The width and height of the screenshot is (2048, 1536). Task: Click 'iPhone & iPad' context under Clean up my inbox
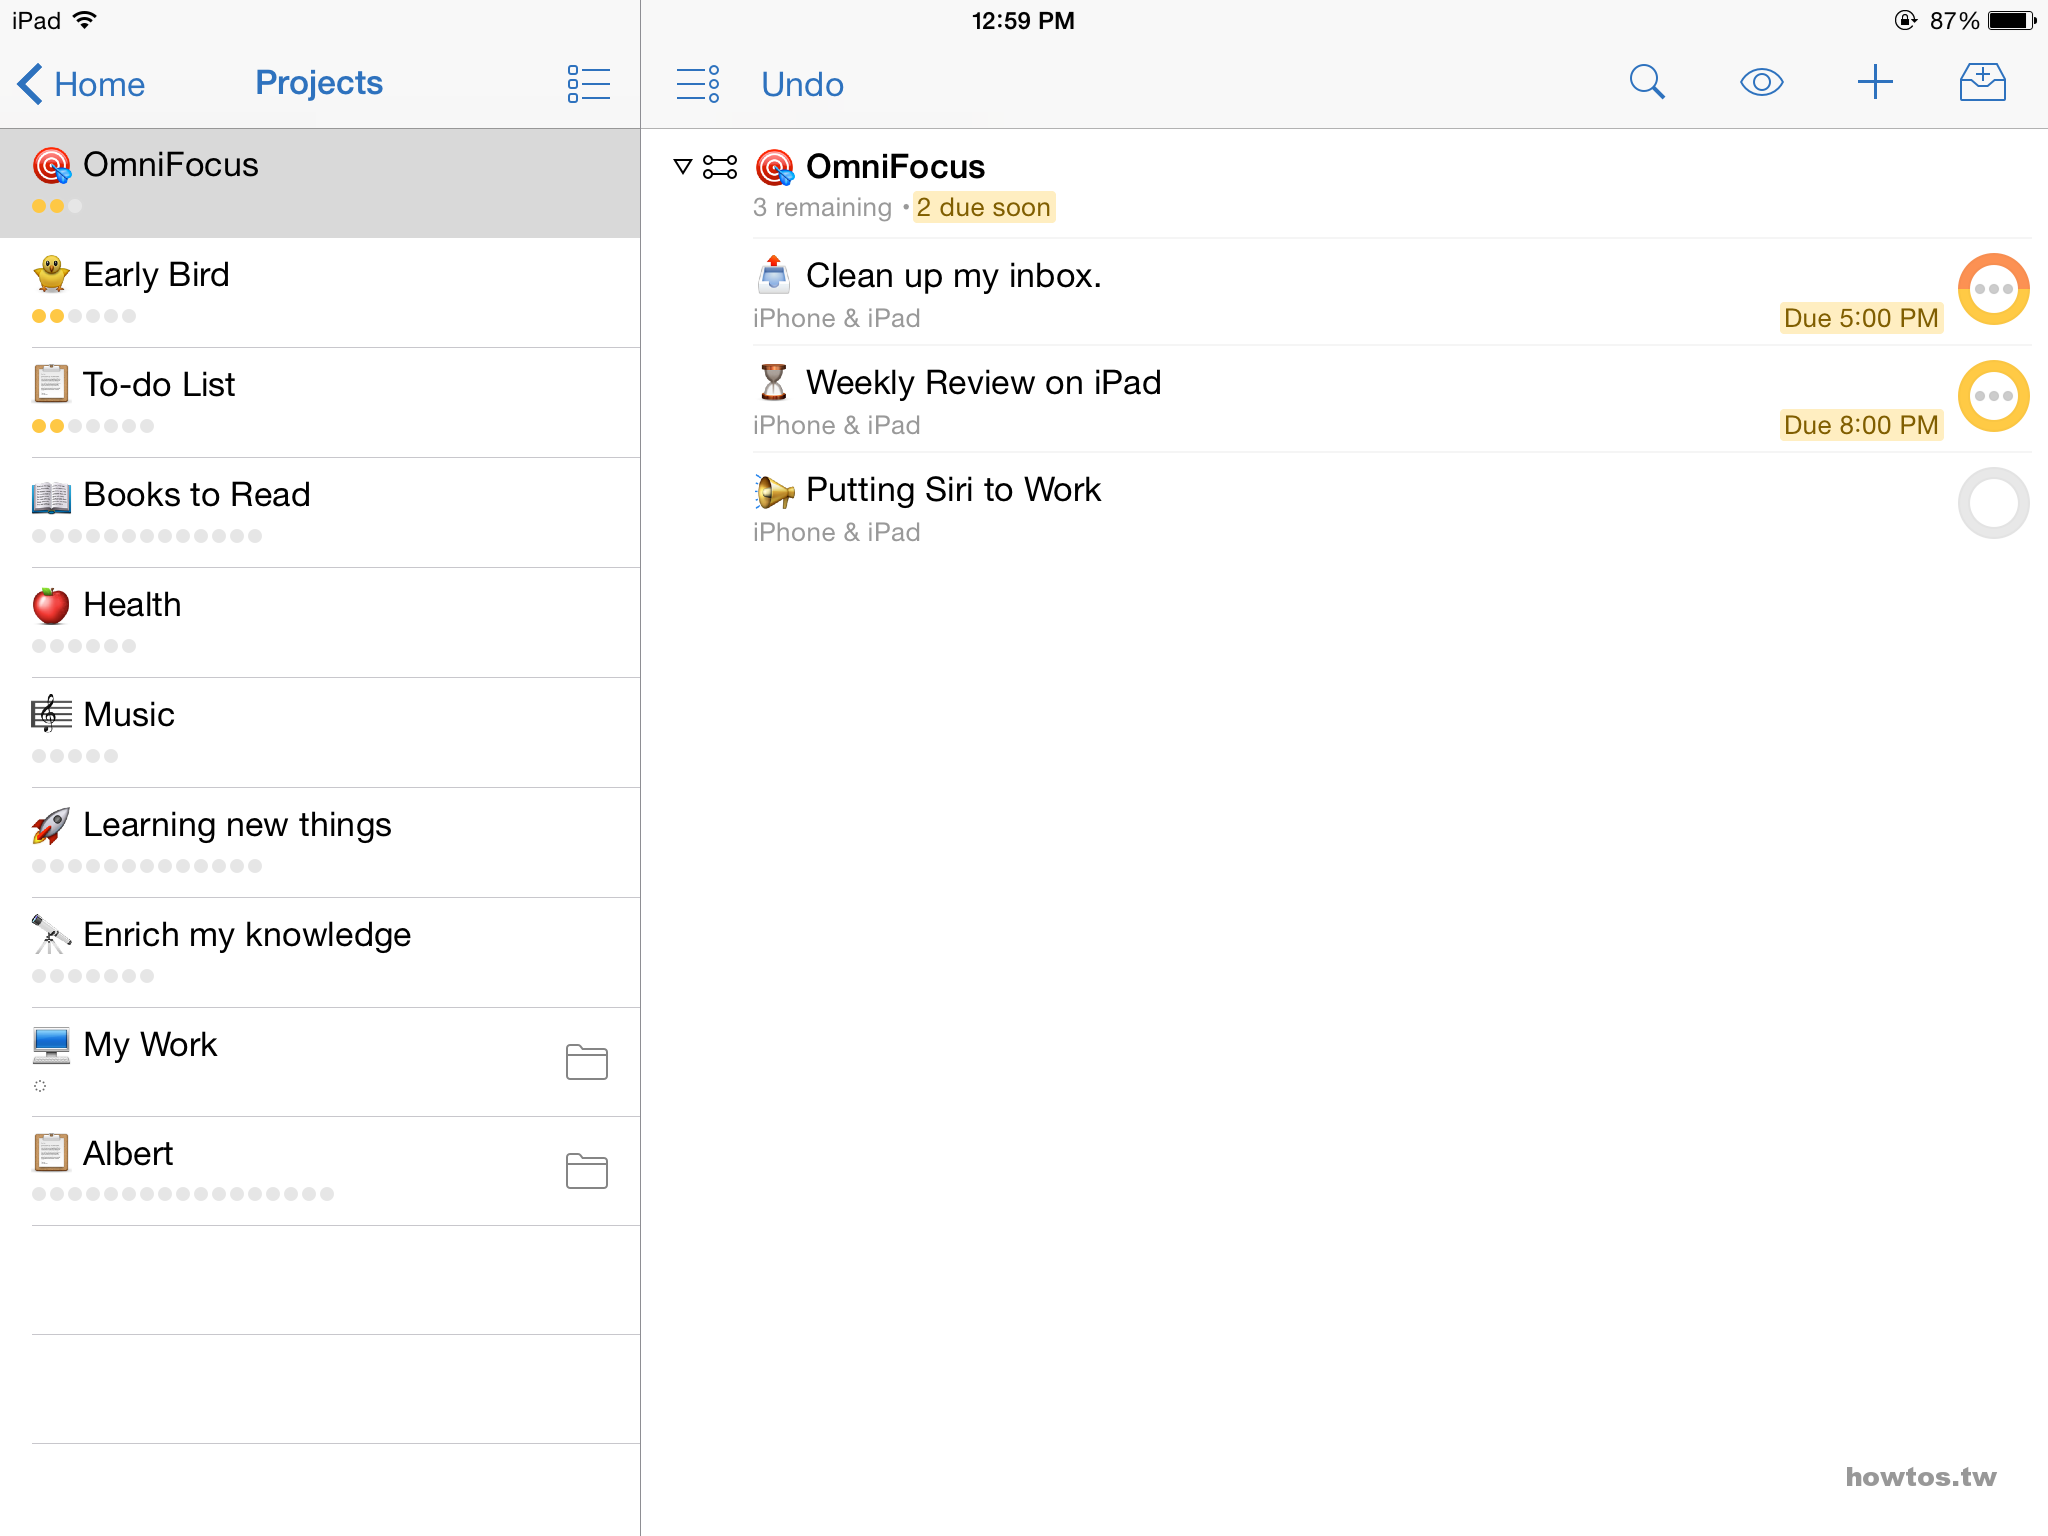tap(836, 318)
